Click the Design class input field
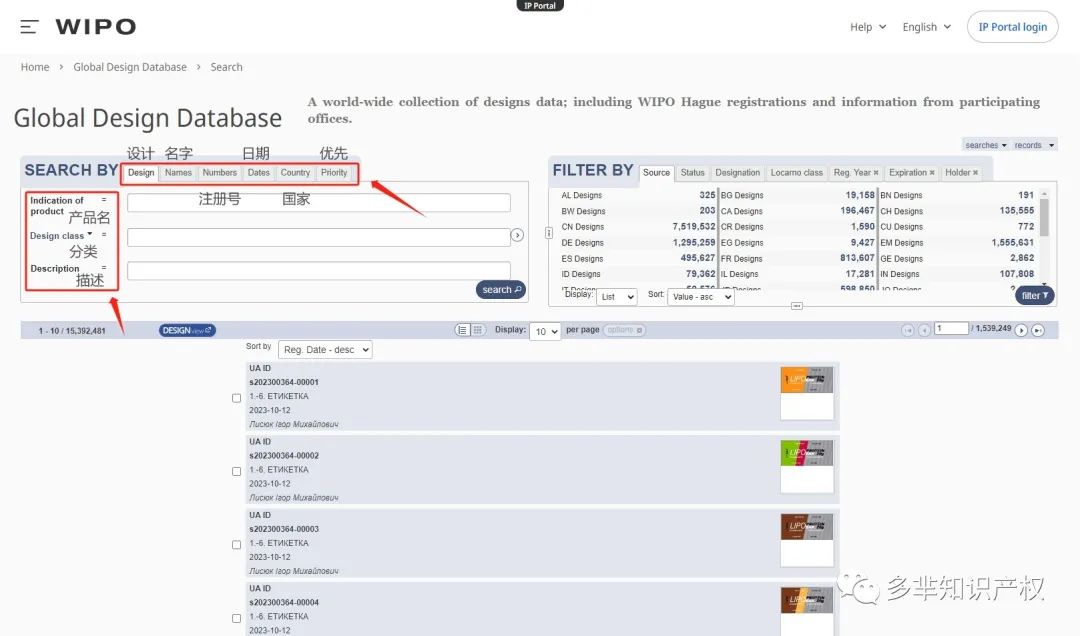The height and width of the screenshot is (636, 1080). (x=319, y=237)
